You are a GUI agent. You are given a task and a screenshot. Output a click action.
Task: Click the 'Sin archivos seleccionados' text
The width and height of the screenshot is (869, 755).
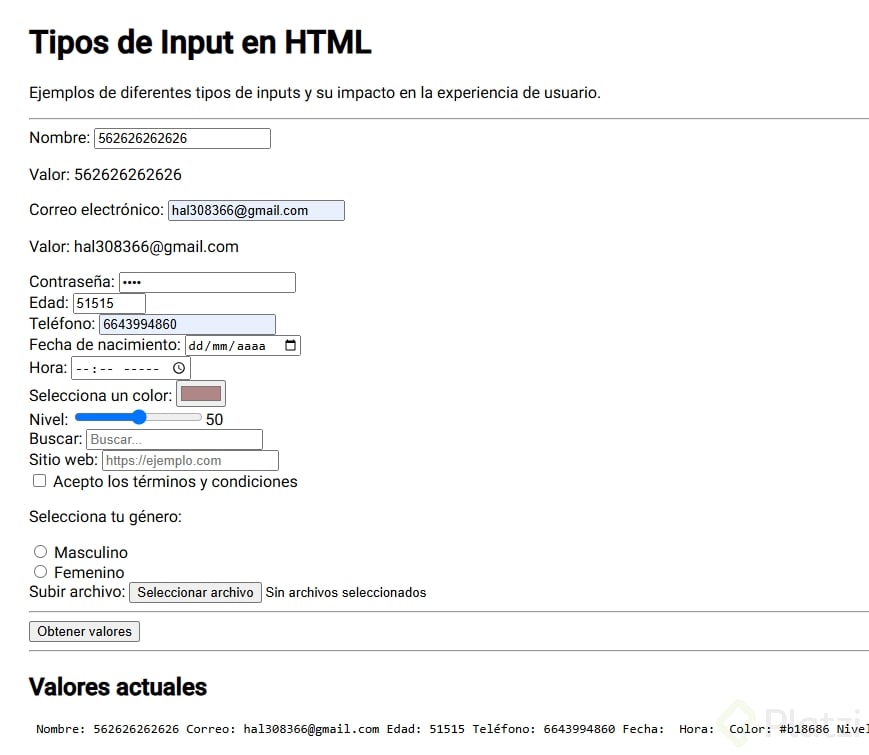[346, 593]
